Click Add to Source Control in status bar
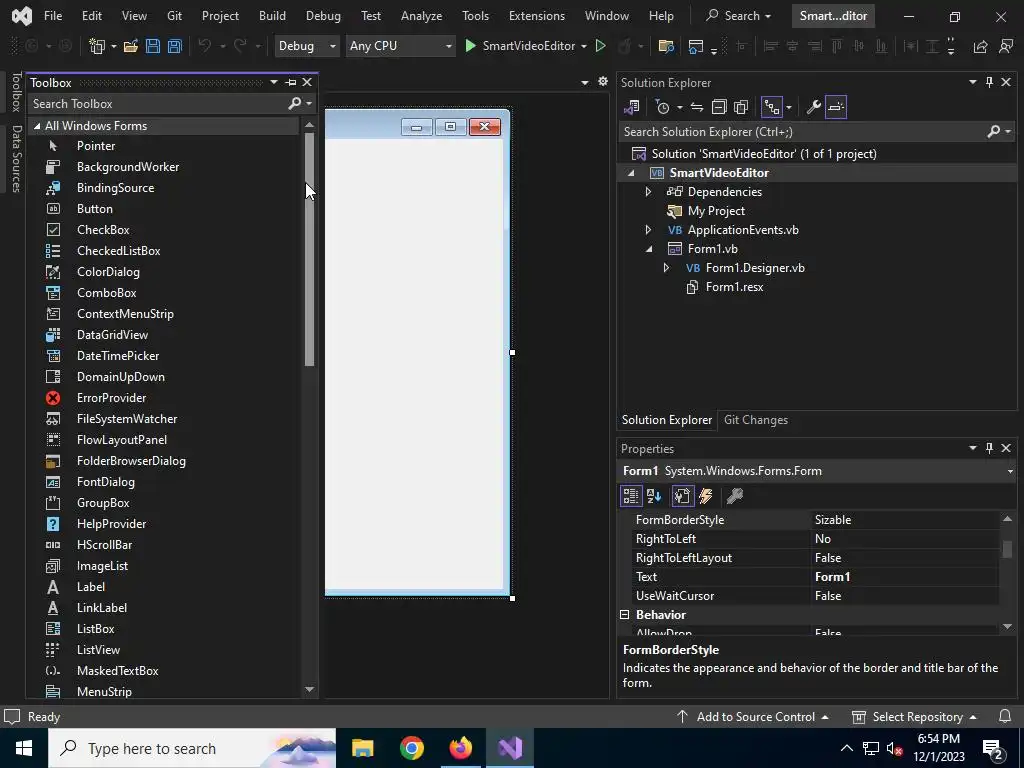Viewport: 1024px width, 768px height. pyautogui.click(x=752, y=716)
